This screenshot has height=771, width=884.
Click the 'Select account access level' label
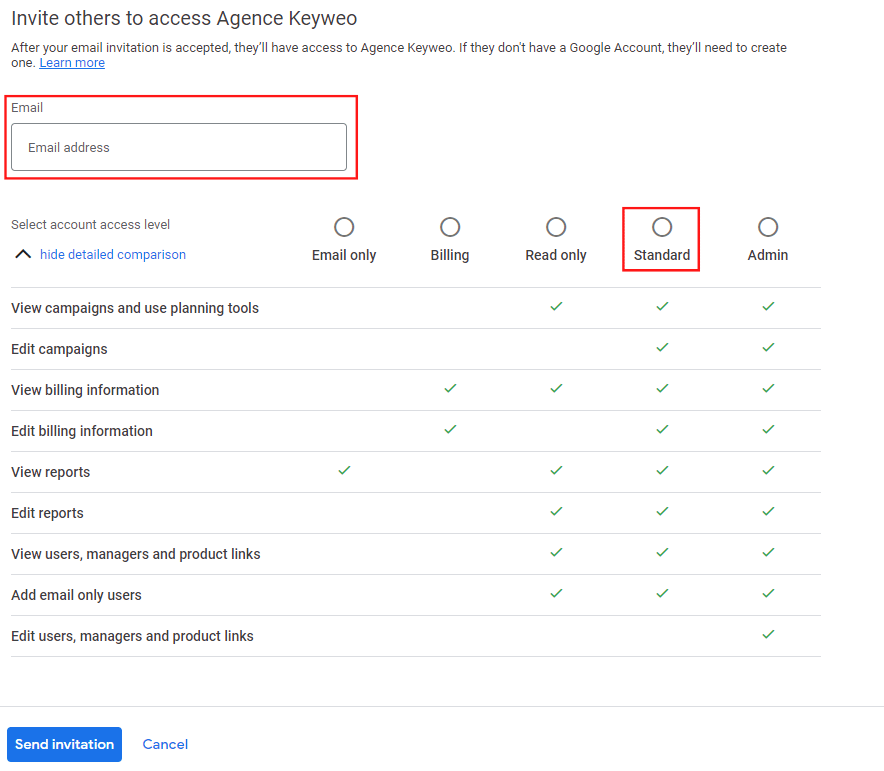point(90,225)
